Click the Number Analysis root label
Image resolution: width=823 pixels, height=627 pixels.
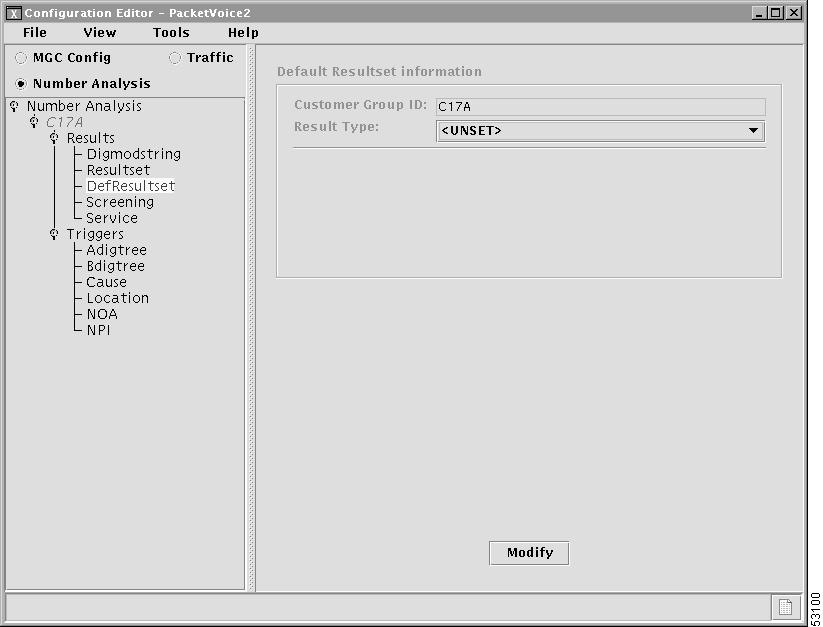point(84,107)
